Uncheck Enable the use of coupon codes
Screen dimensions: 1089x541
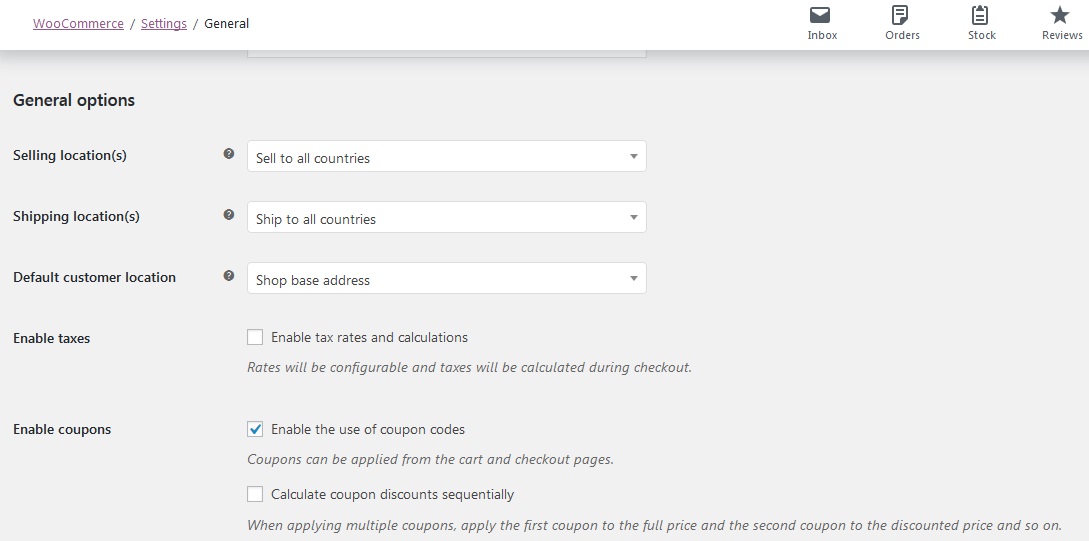coord(255,429)
